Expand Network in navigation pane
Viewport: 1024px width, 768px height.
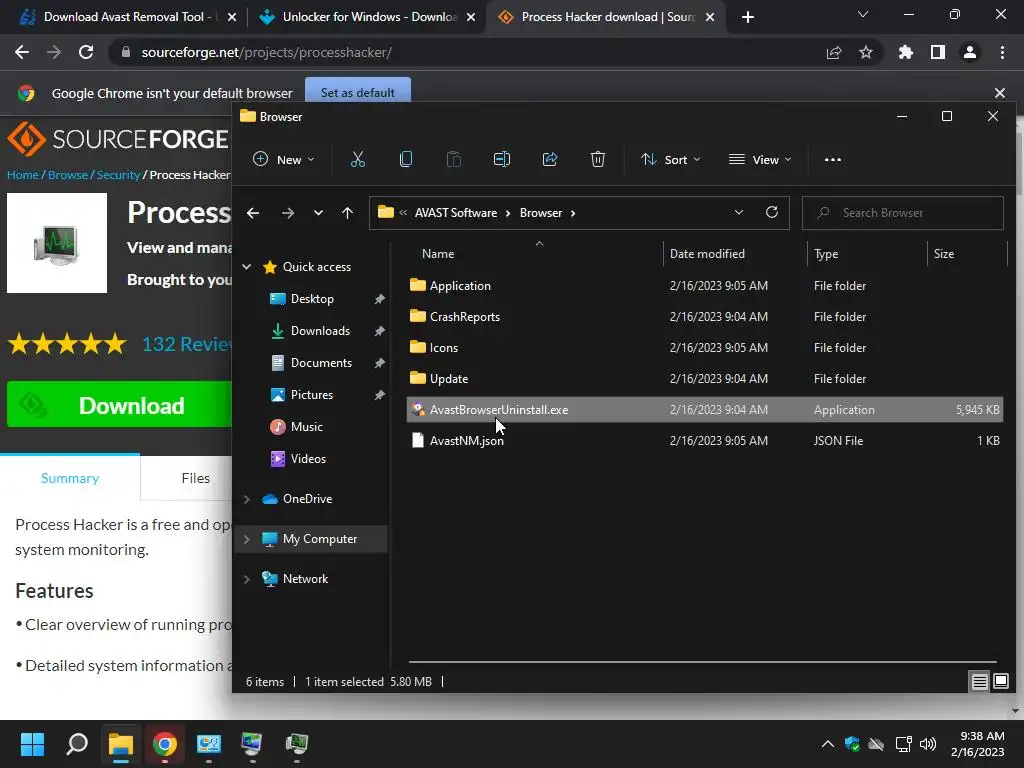click(x=246, y=579)
